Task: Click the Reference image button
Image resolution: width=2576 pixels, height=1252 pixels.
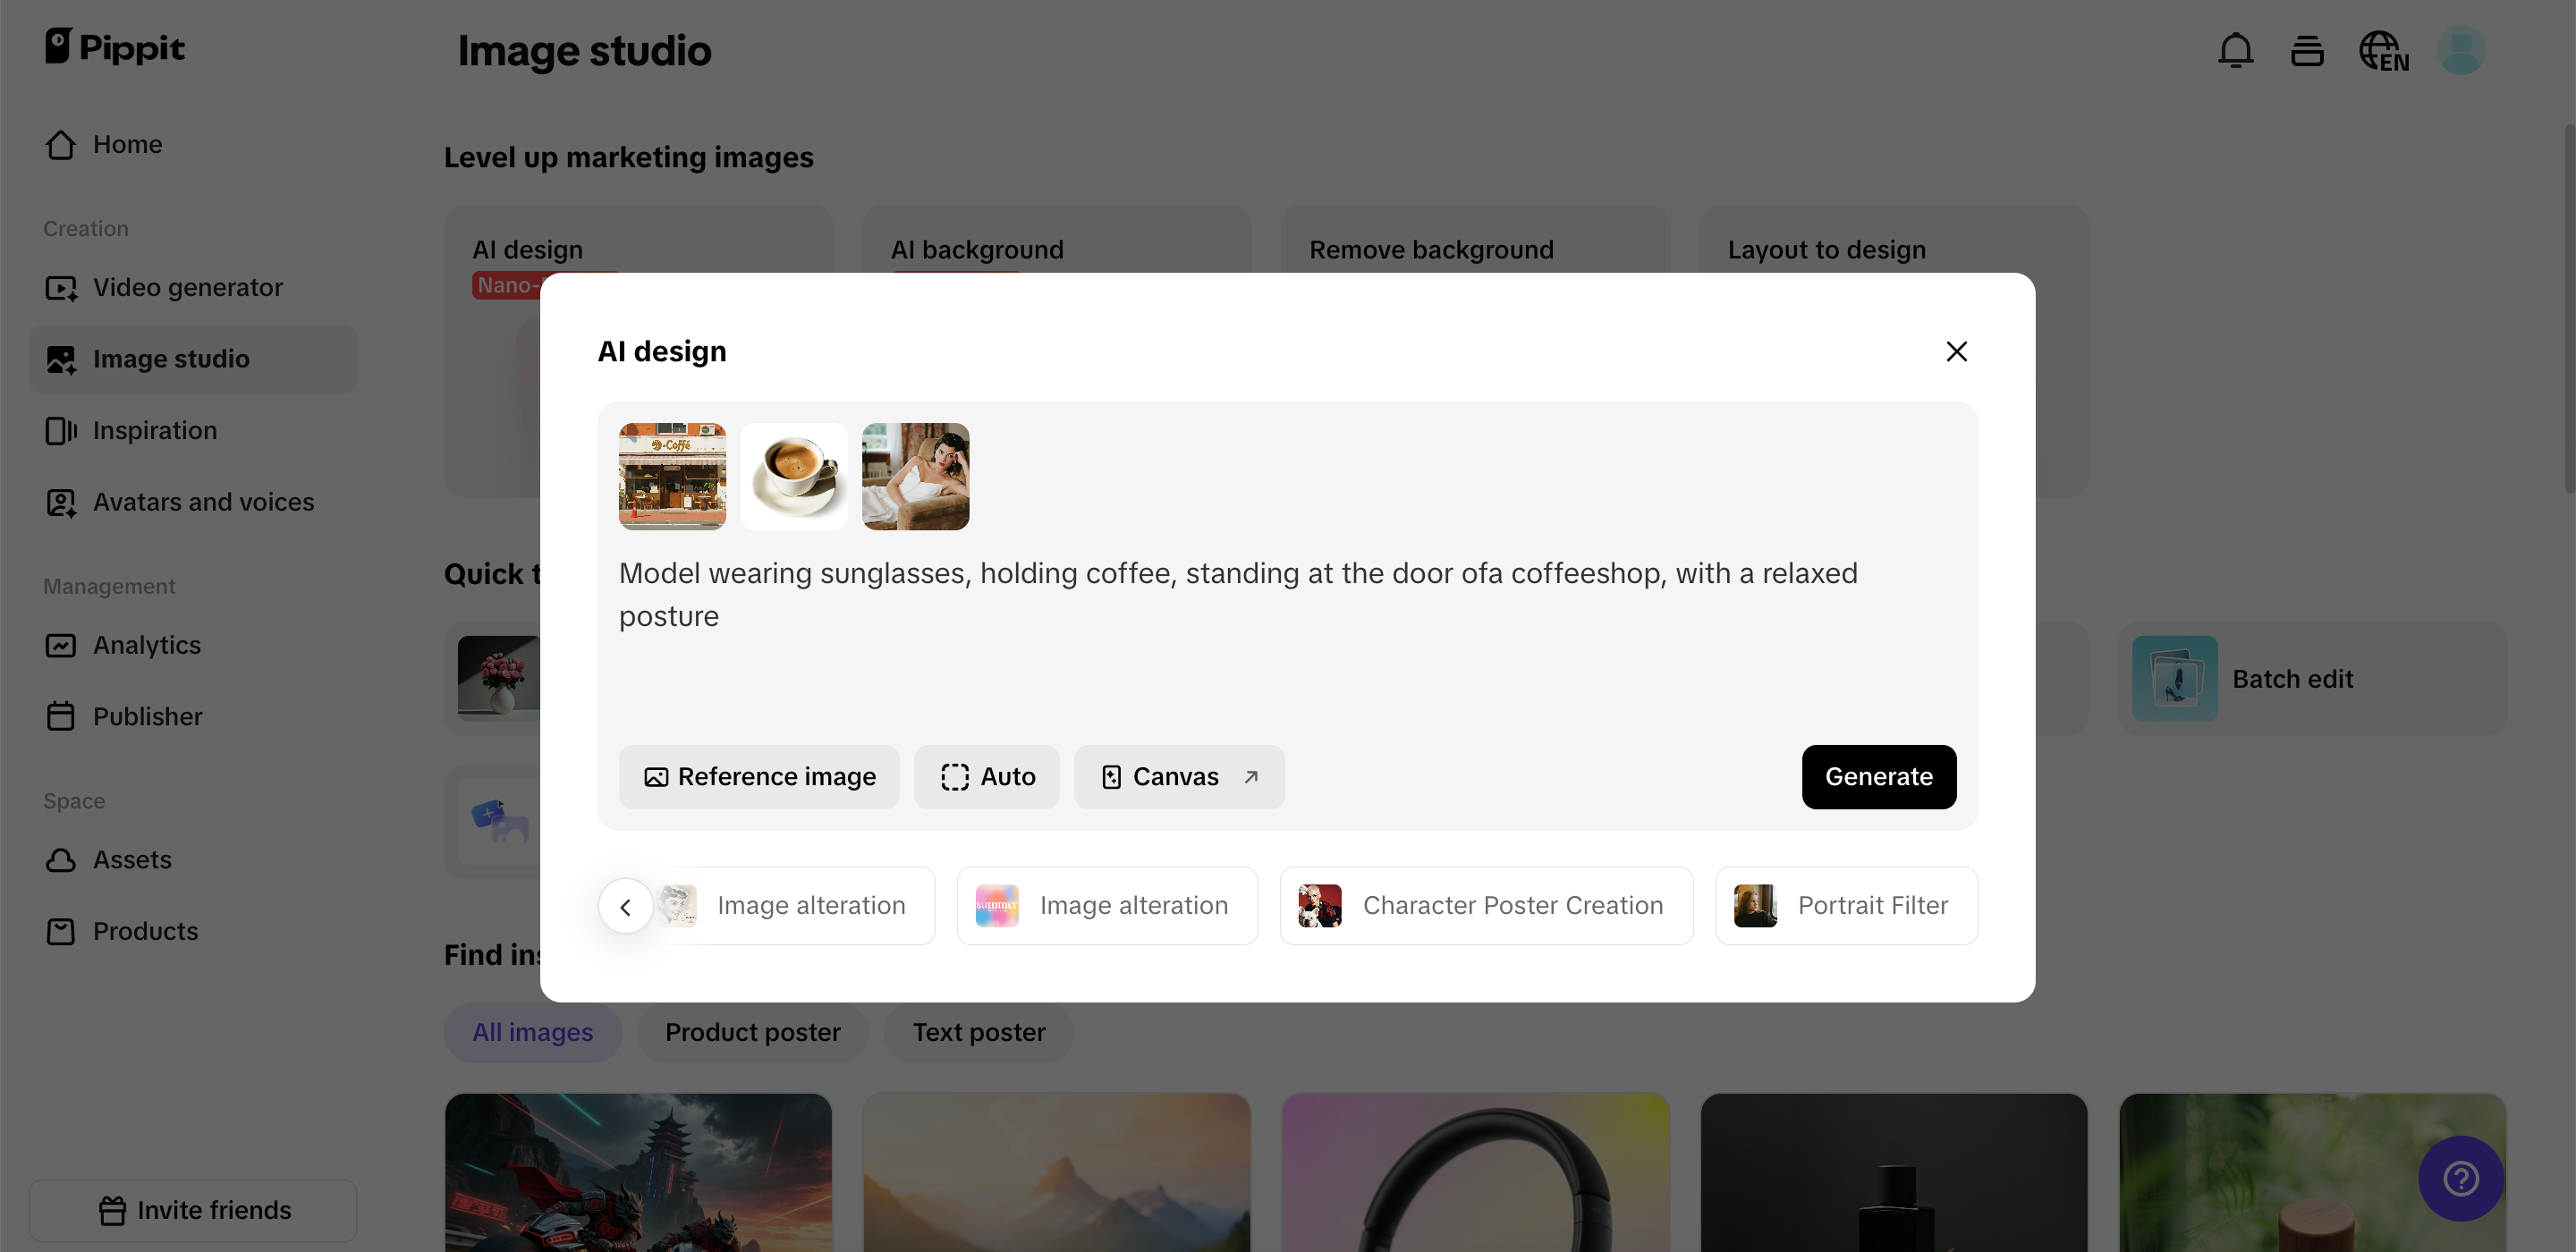Action: click(759, 777)
